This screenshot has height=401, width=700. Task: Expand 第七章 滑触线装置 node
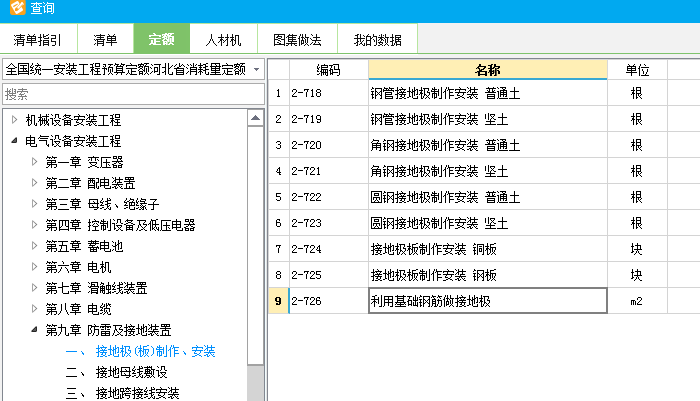[34, 288]
